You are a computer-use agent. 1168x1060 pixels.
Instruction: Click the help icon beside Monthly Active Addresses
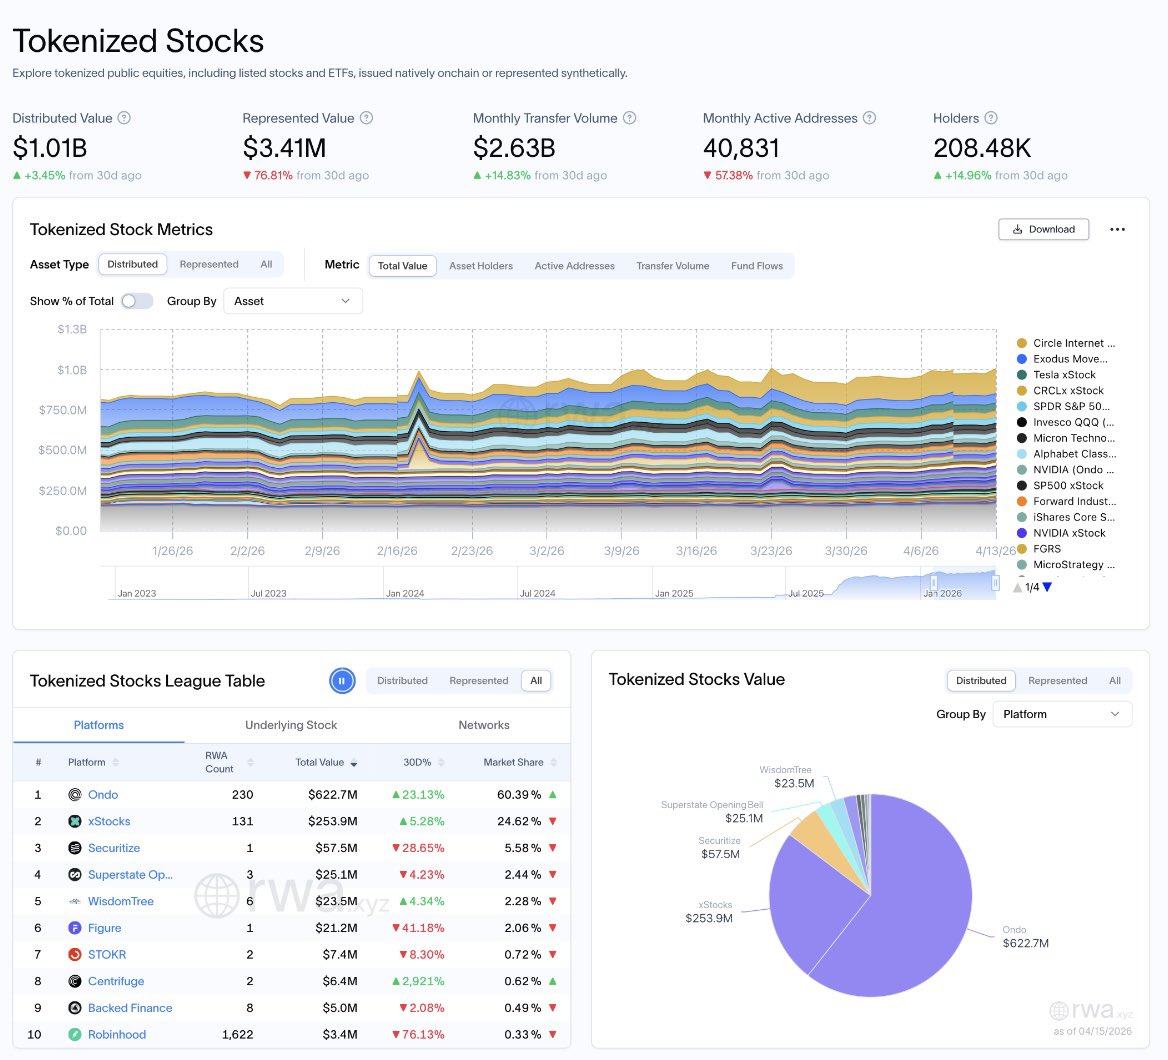point(869,118)
